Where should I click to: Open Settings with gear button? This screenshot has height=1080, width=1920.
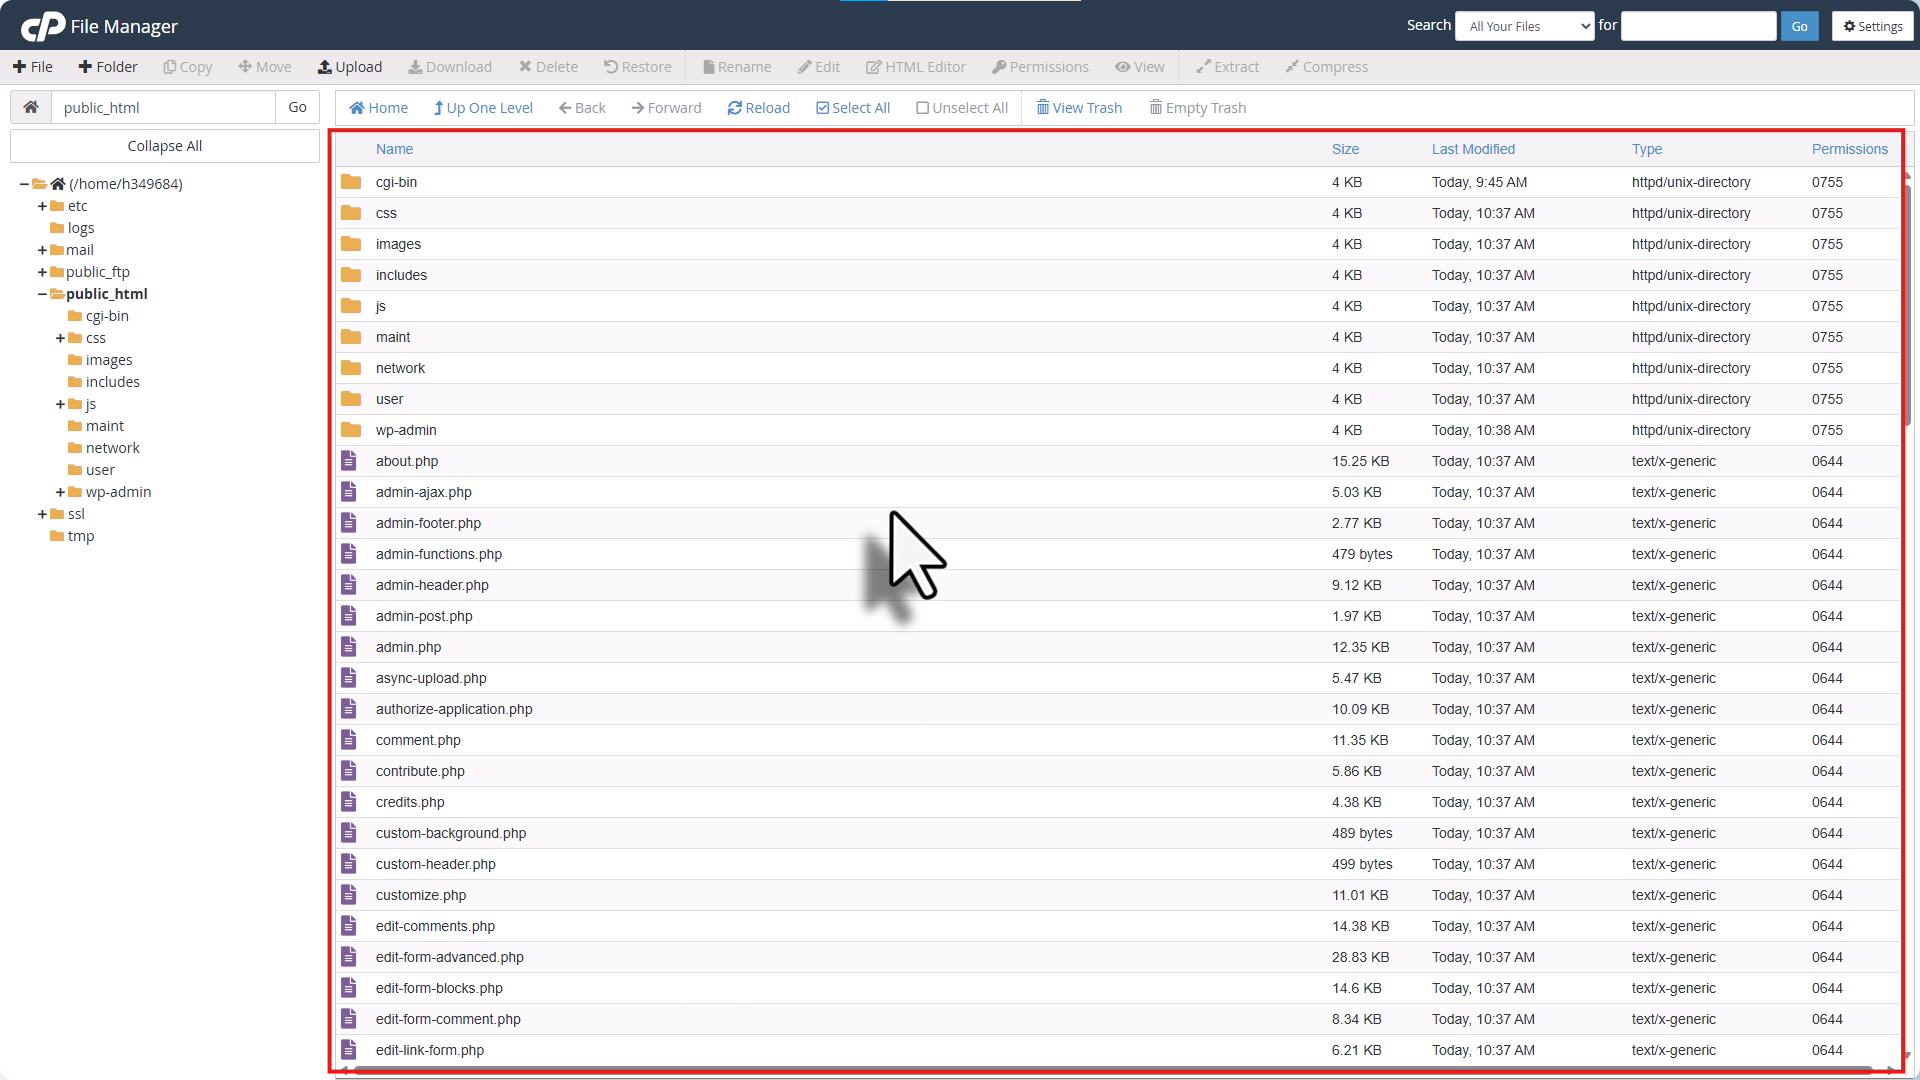1873,26
